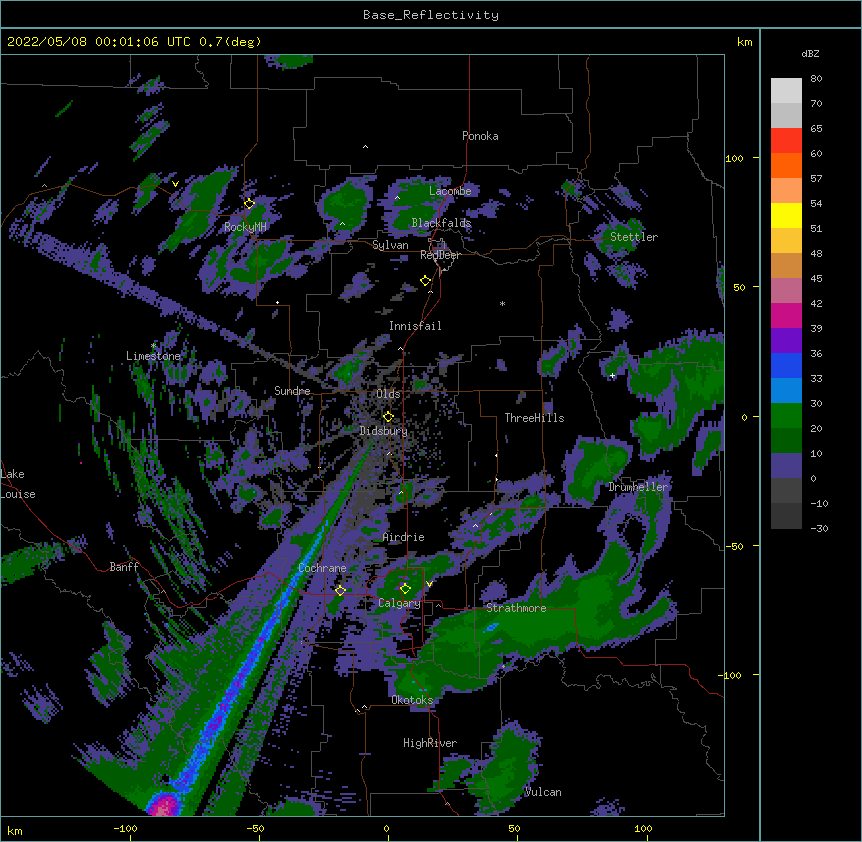This screenshot has width=862, height=842.
Task: Click the 100 tick on right vertical axis
Action: pos(734,158)
